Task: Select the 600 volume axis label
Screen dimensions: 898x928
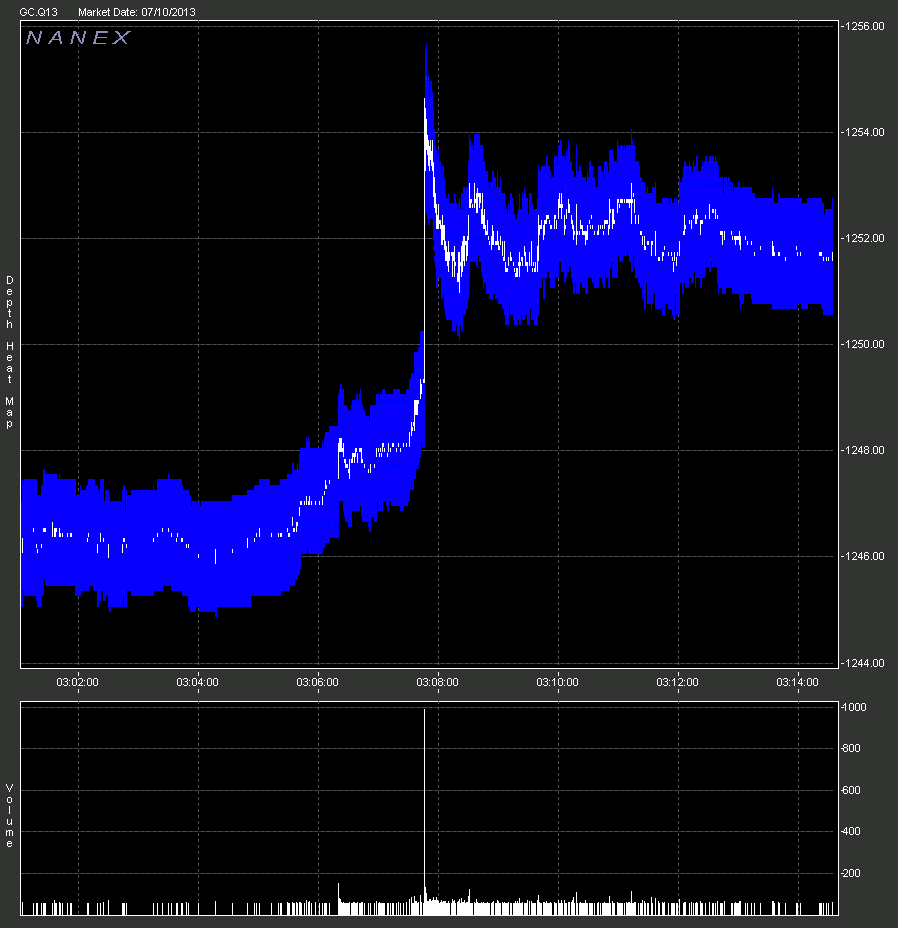Action: [x=853, y=790]
